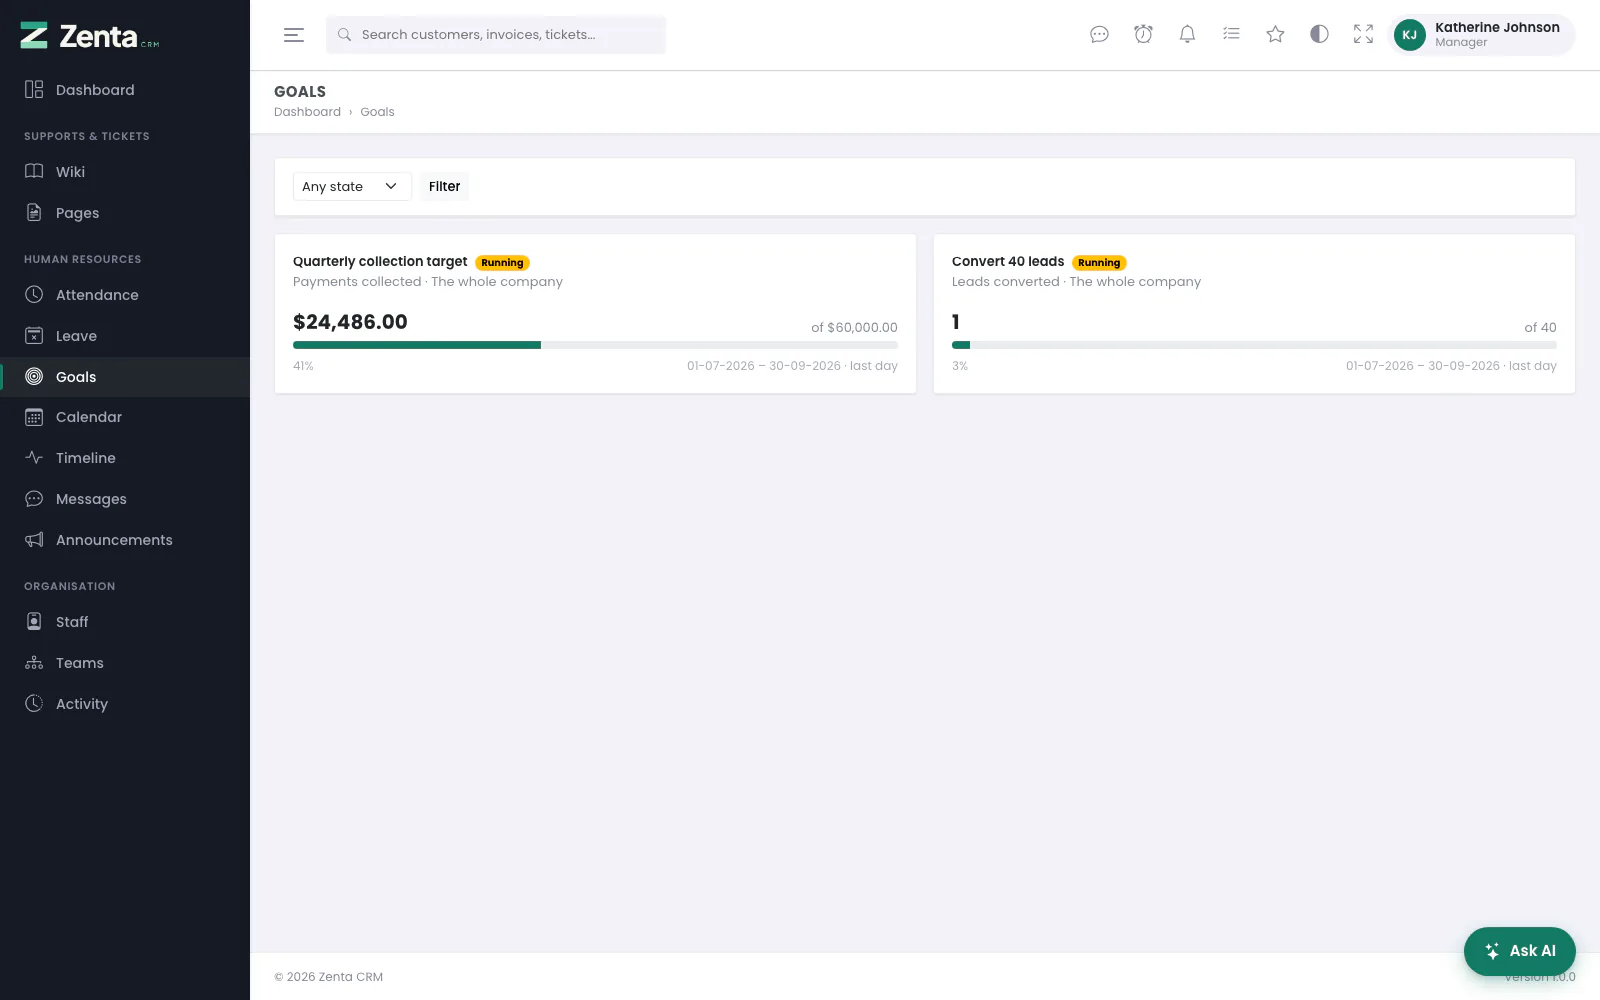Click the "of 40" target value
Image resolution: width=1600 pixels, height=1000 pixels.
[1540, 327]
